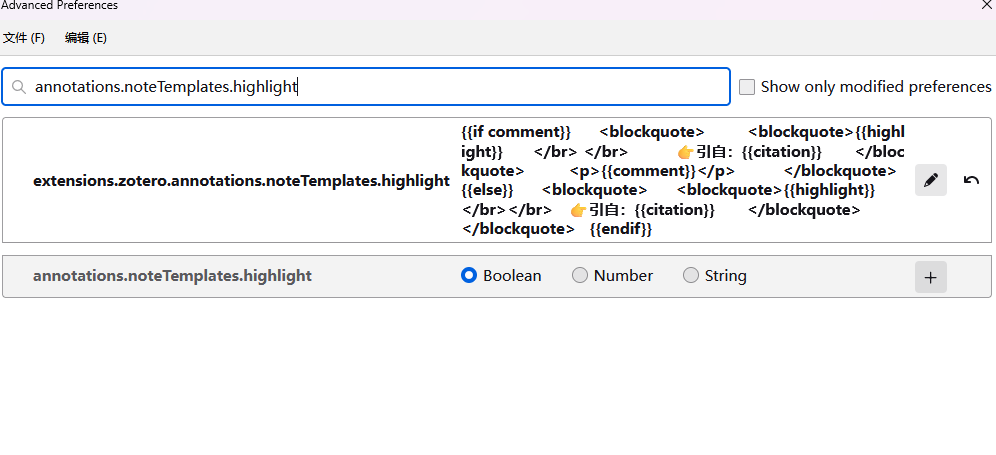The image size is (996, 455).
Task: Add the new preference with the plus icon
Action: coord(931,277)
